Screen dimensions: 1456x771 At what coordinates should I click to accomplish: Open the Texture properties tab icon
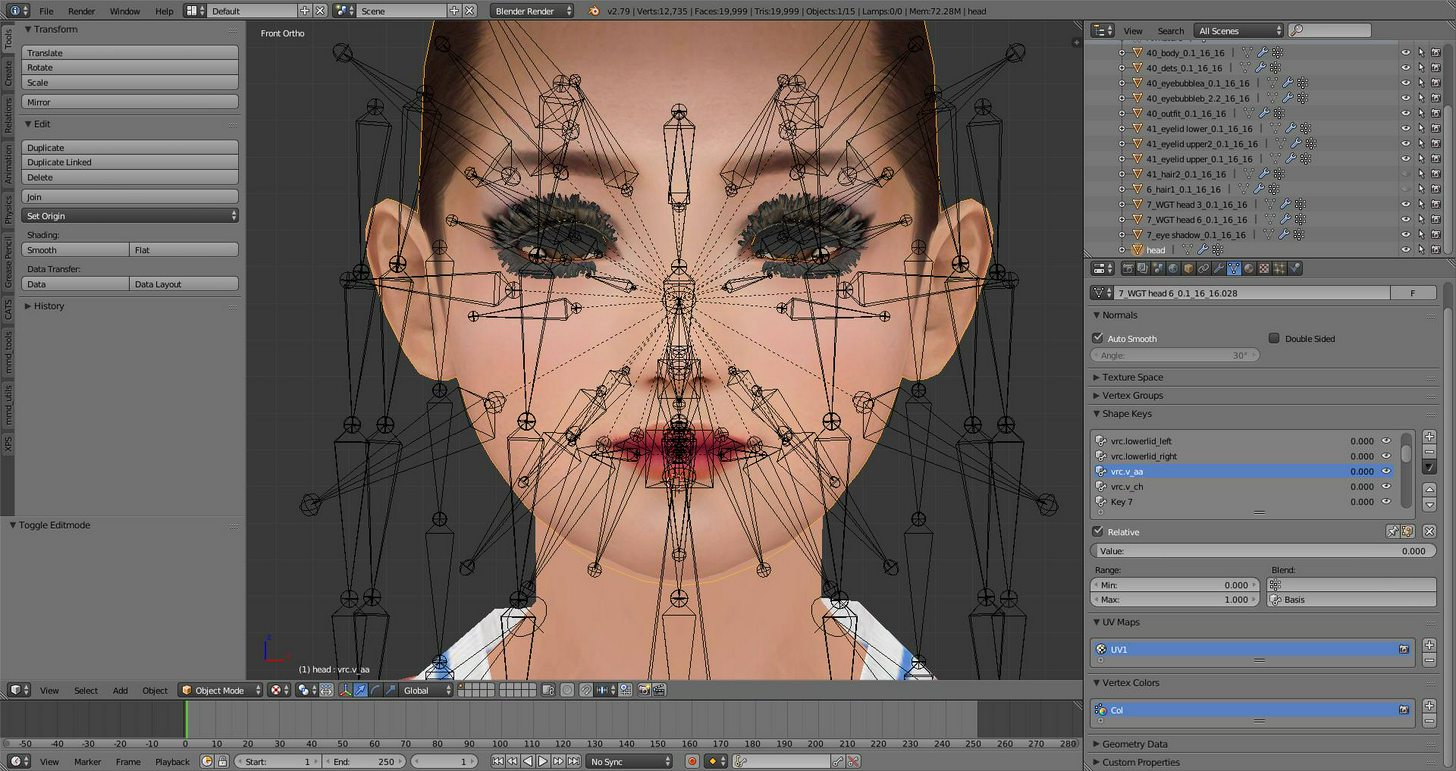click(1264, 268)
